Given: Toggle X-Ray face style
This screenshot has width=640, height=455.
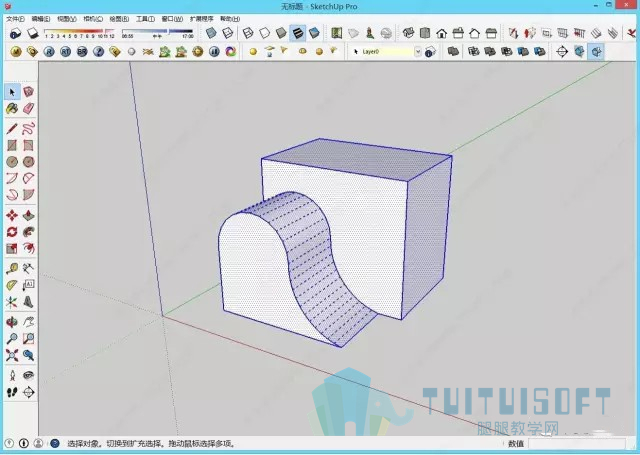Looking at the screenshot, I should pyautogui.click(x=211, y=33).
